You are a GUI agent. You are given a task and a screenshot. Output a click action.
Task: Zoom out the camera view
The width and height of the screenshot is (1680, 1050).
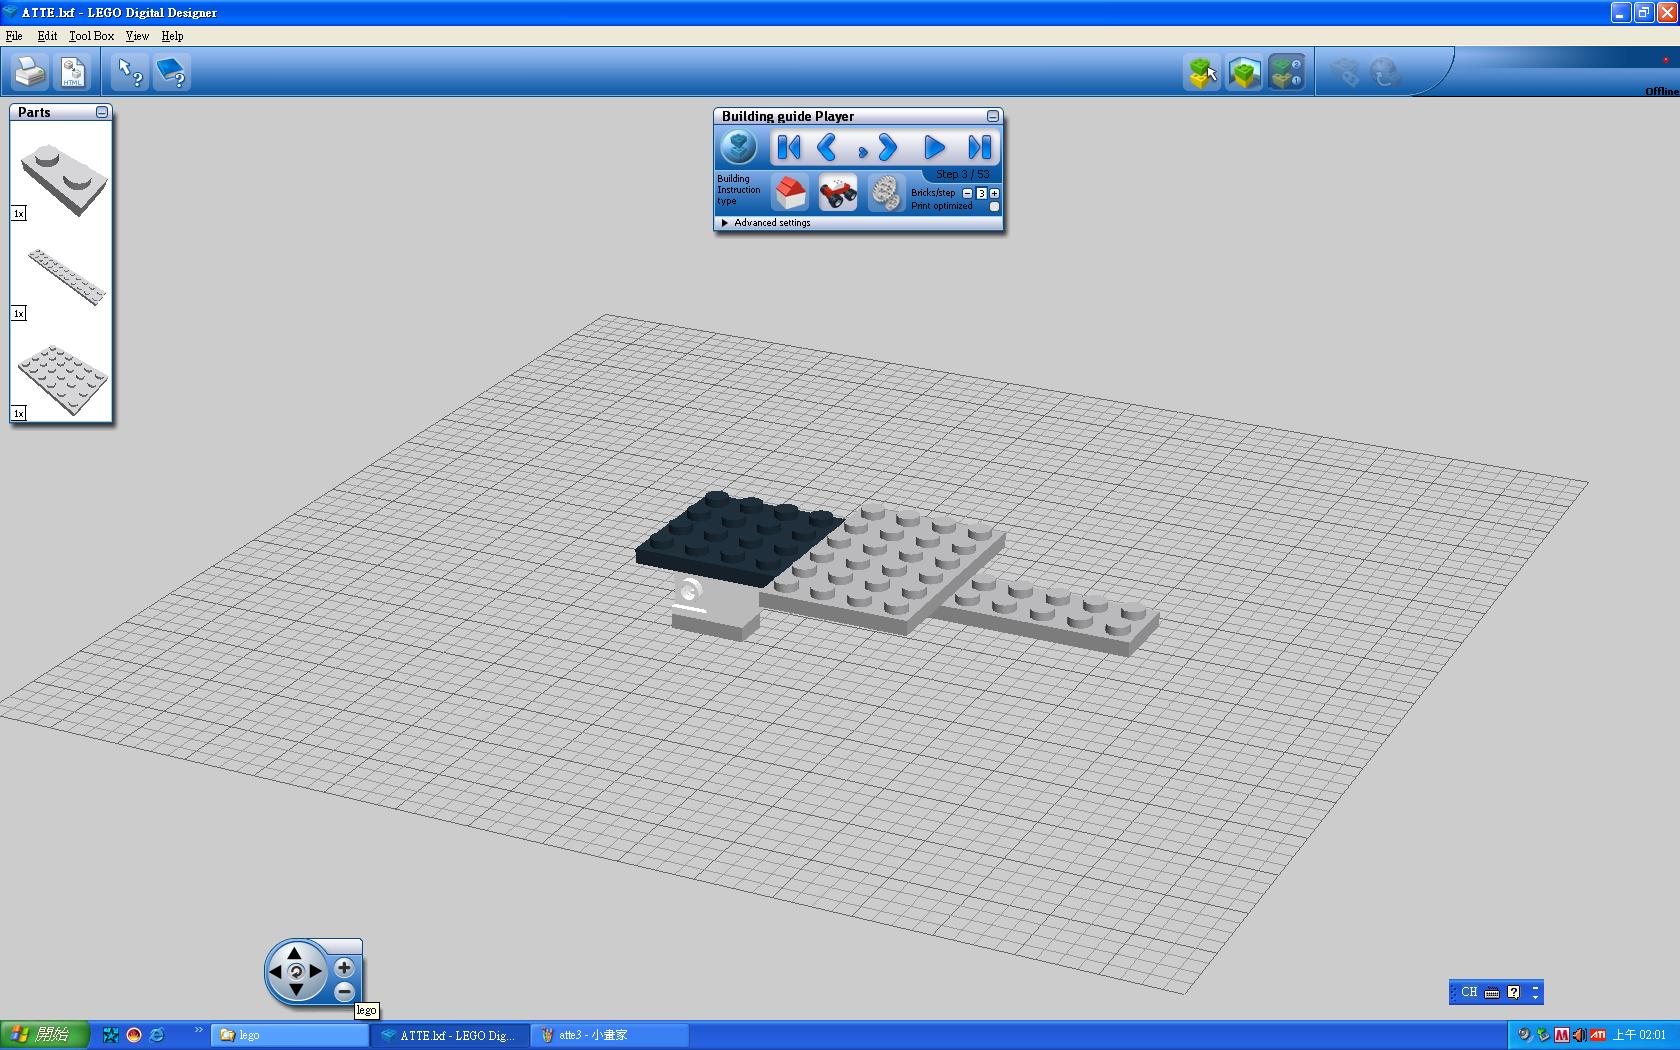click(x=344, y=992)
